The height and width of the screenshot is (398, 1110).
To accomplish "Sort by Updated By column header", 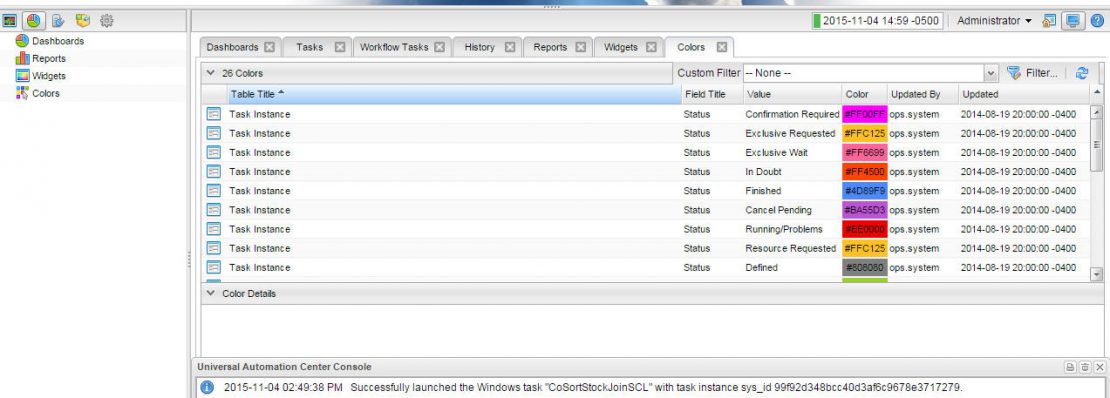I will click(923, 93).
